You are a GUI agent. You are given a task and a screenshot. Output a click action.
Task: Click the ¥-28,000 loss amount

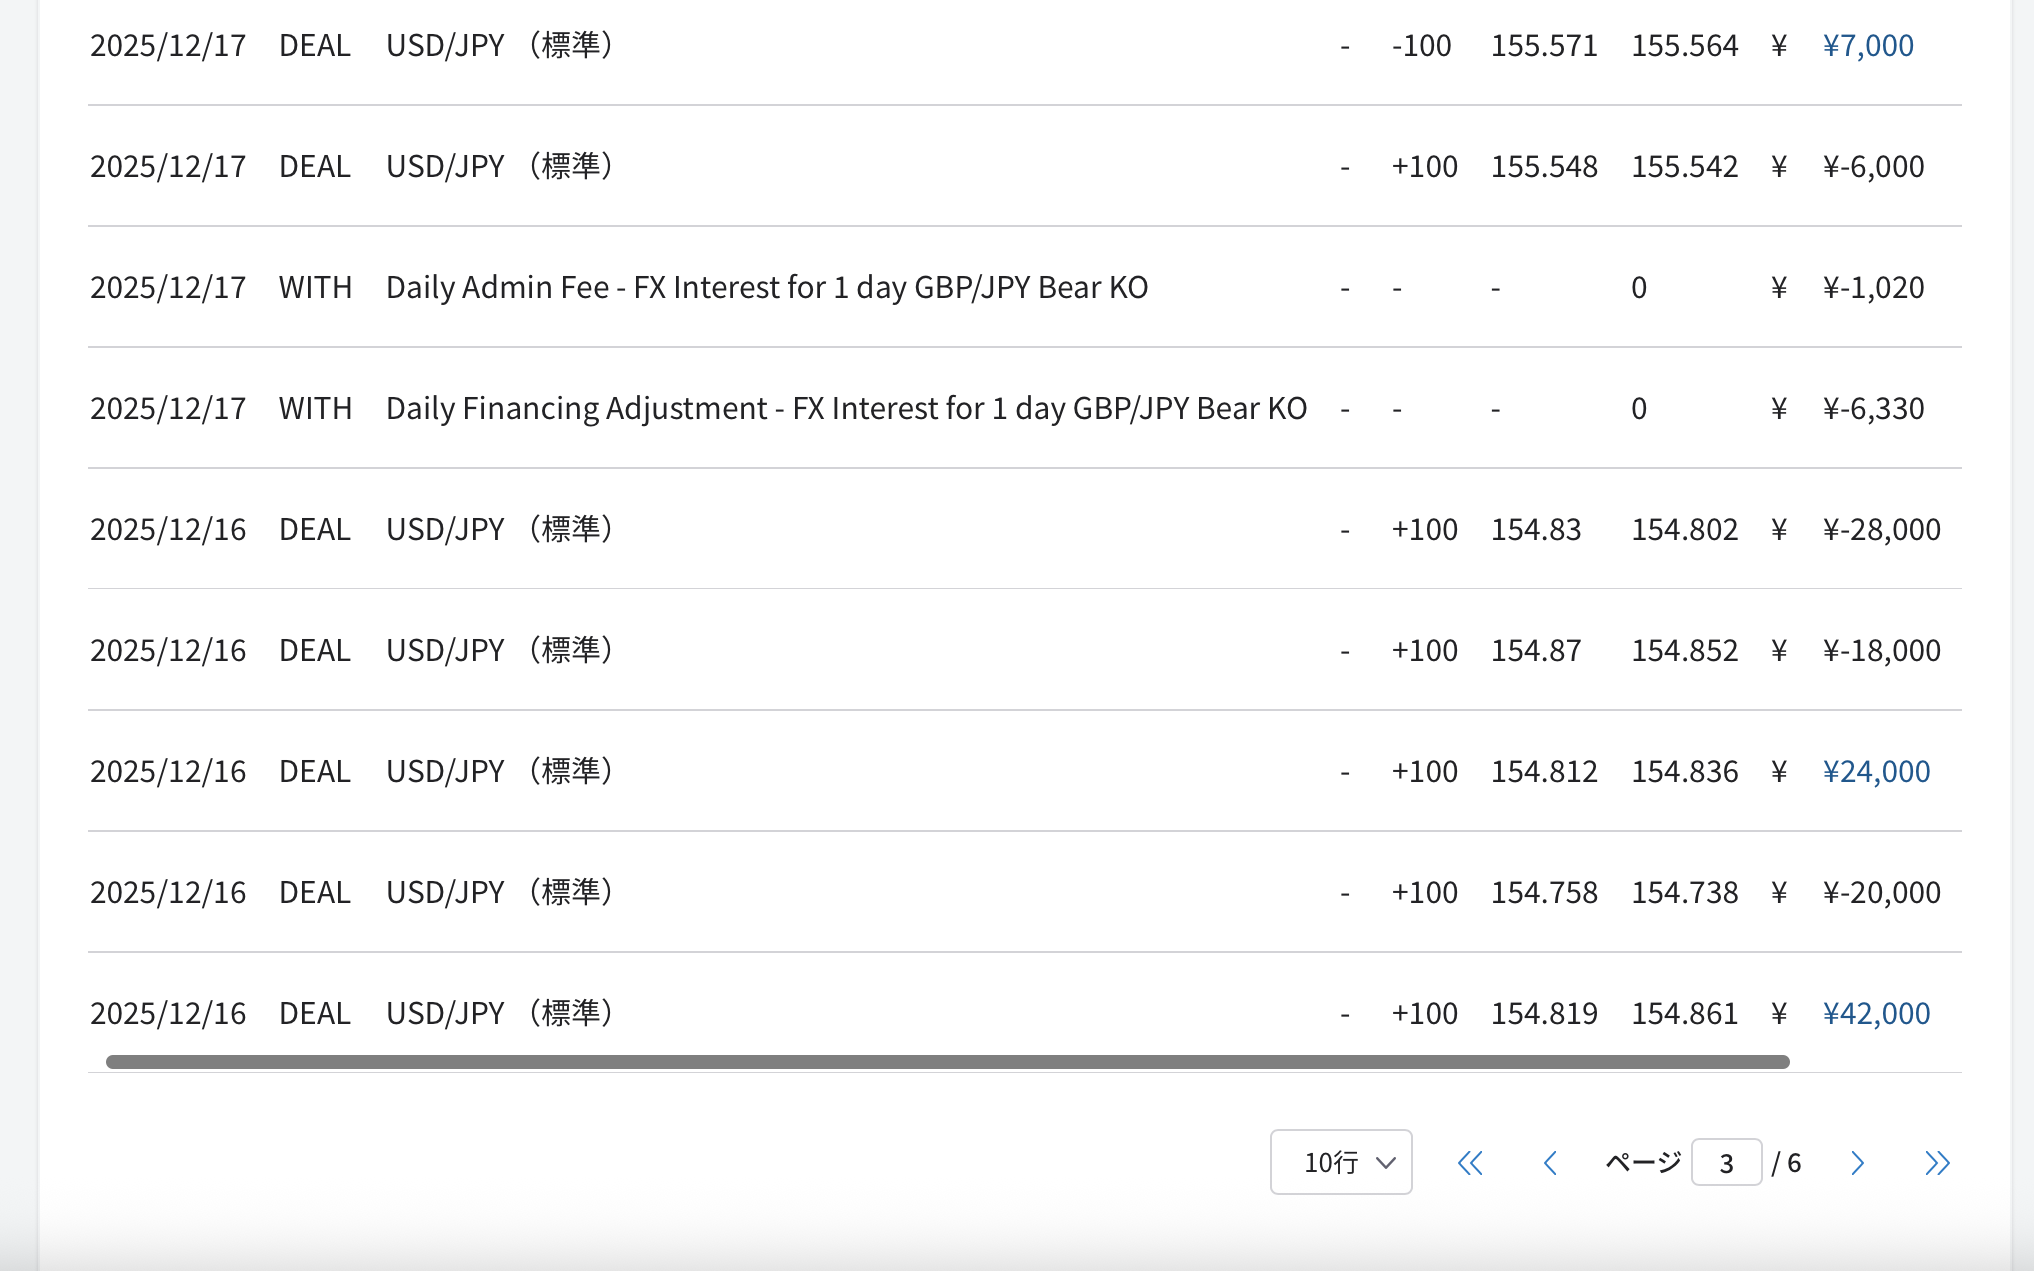[1881, 530]
